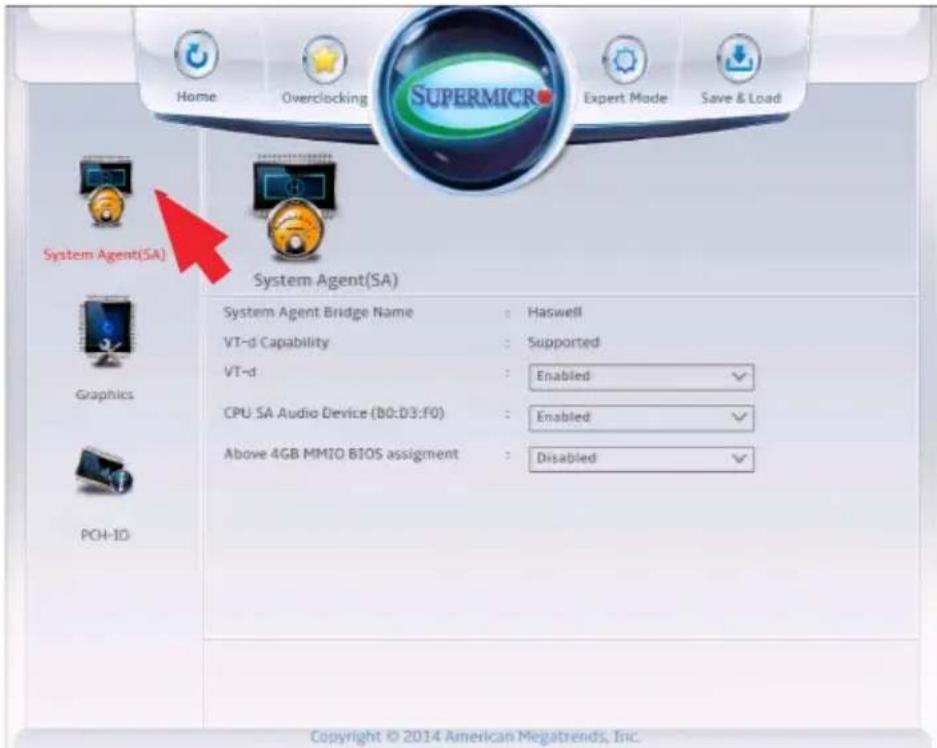Select the System Agent(SA) sidebar icon
This screenshot has width=937, height=748.
tap(106, 191)
